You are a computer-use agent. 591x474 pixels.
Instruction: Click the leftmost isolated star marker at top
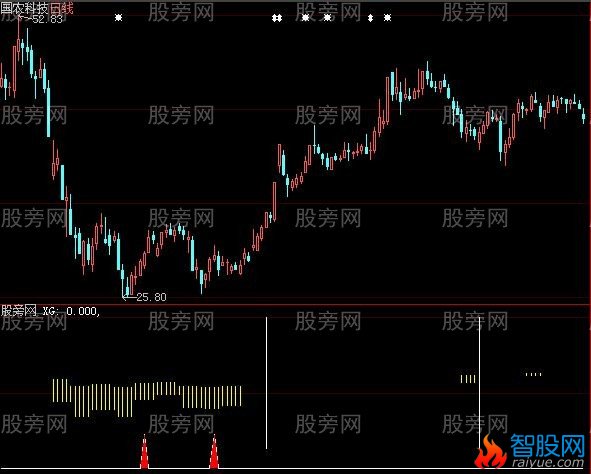(x=118, y=17)
